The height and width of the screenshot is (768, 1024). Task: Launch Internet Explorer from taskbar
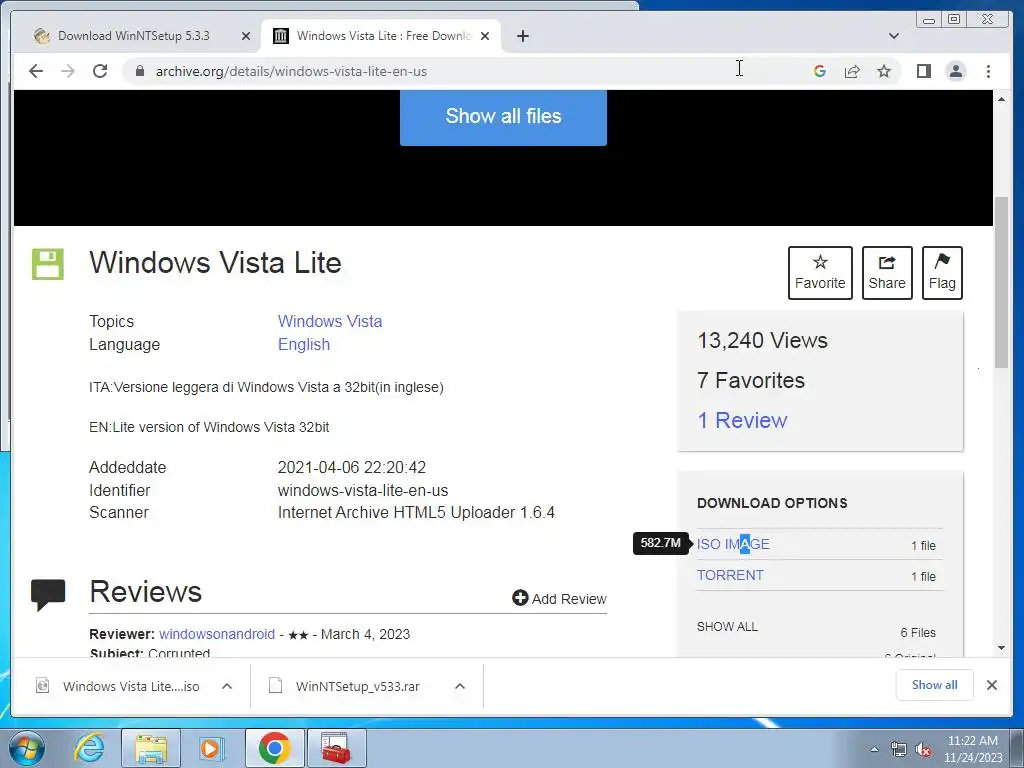pyautogui.click(x=89, y=748)
